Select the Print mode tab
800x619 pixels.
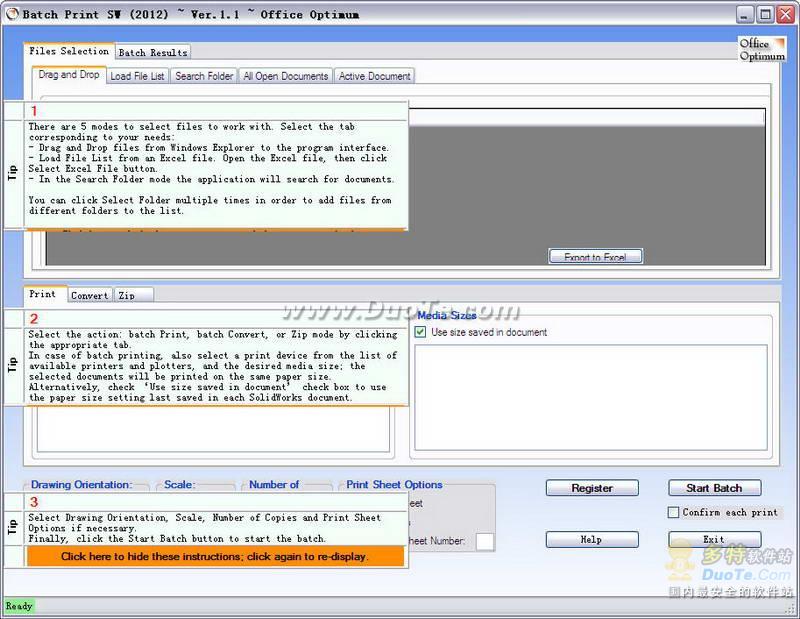coord(42,294)
